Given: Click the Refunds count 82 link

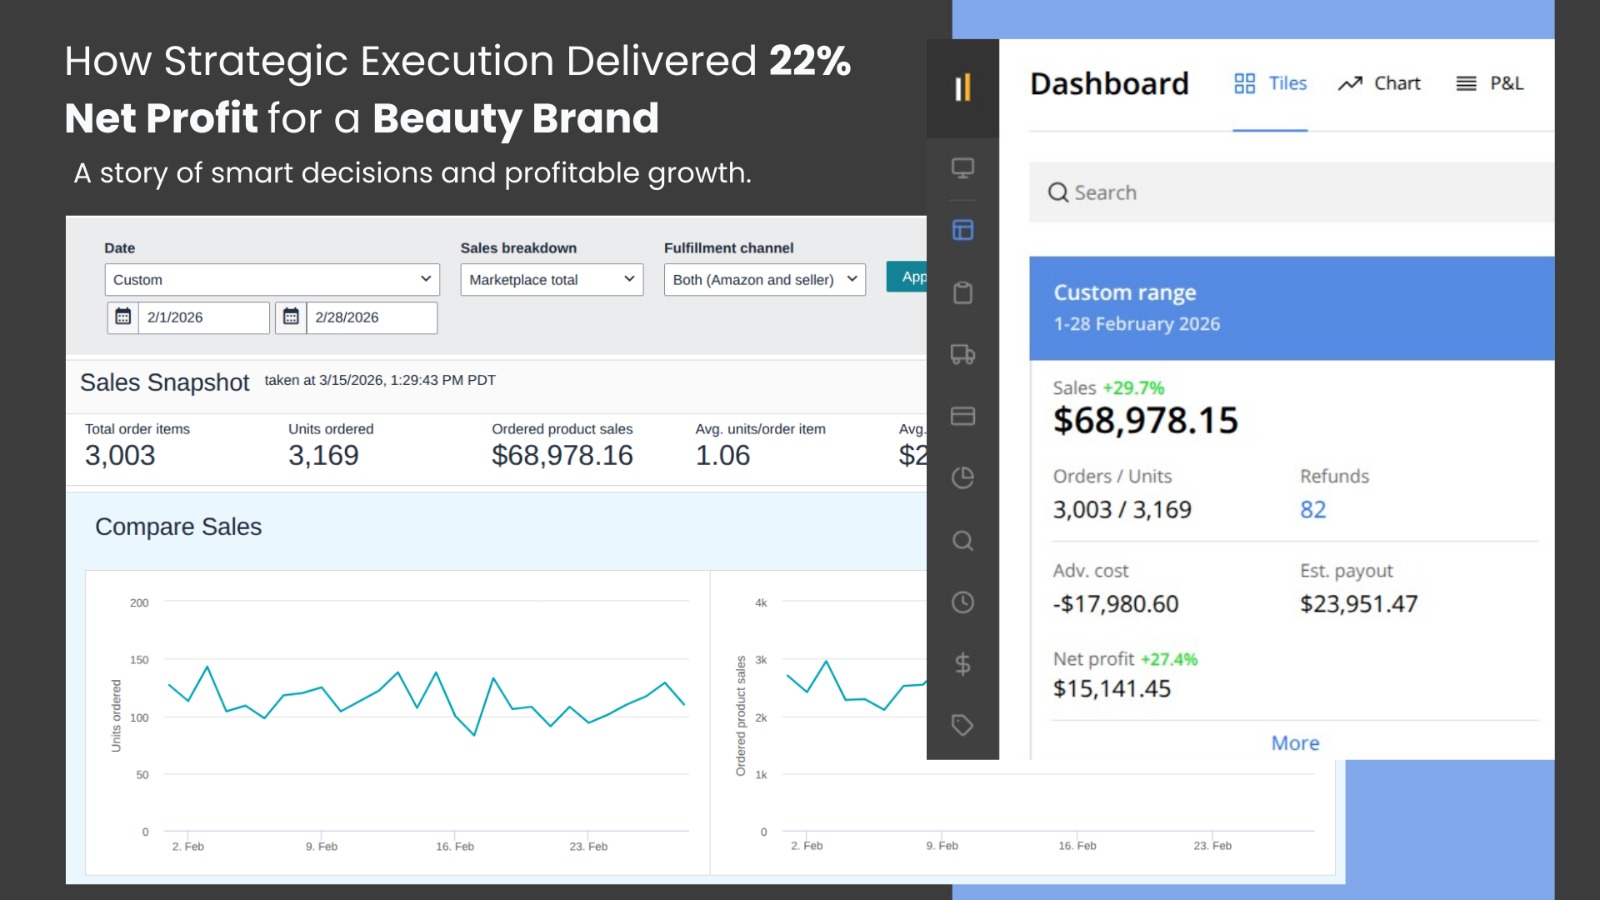Looking at the screenshot, I should pyautogui.click(x=1313, y=510).
